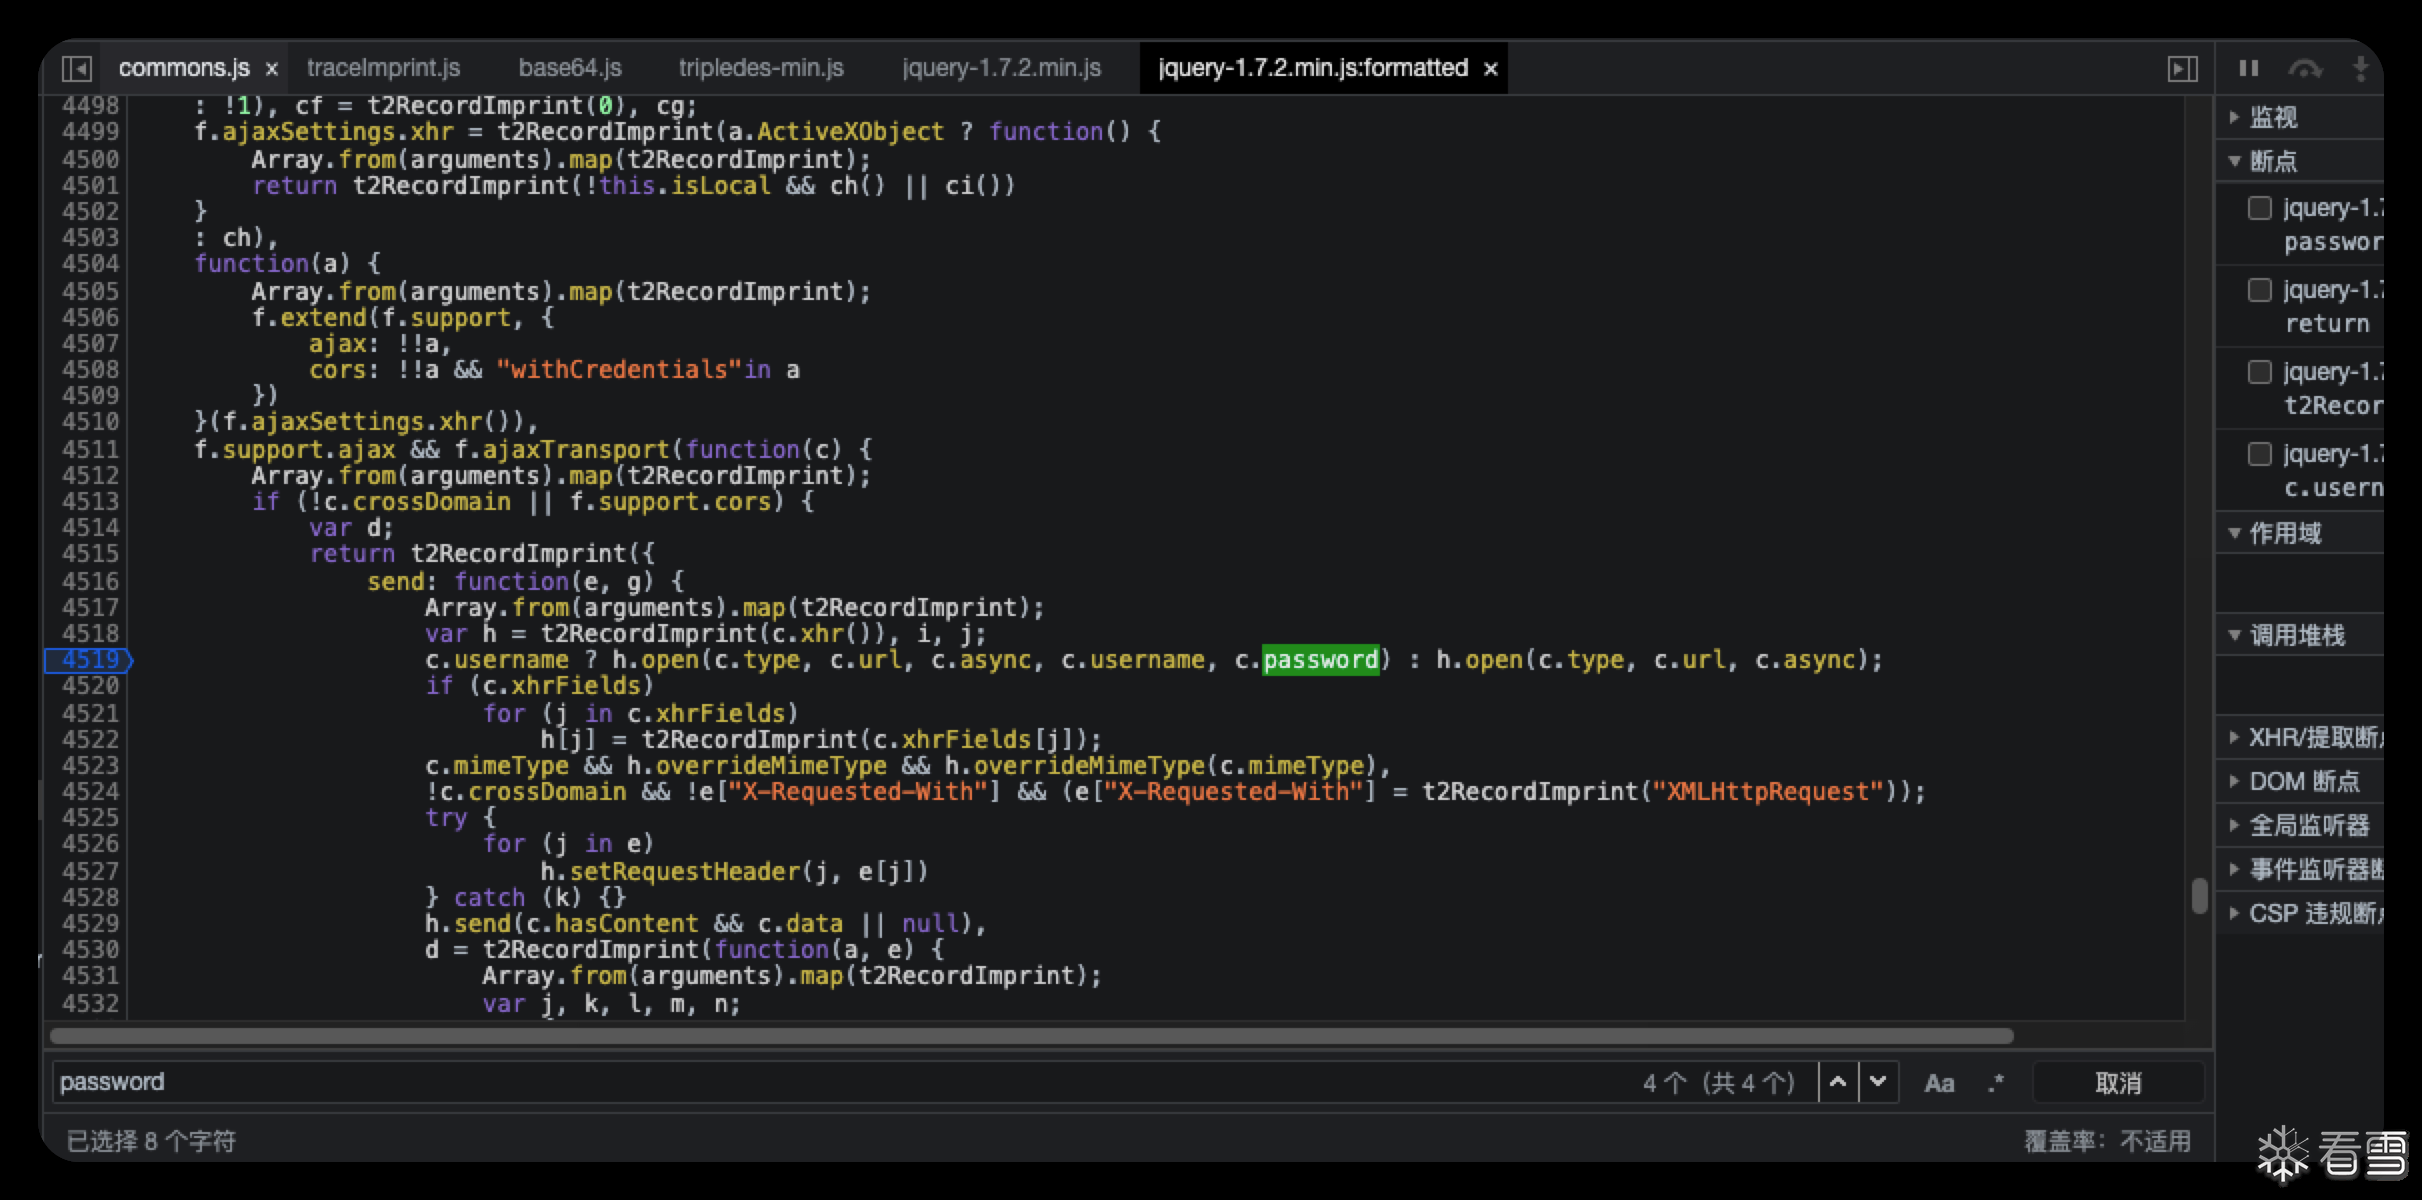
Task: Enable the 'return' breakpoint checkbox
Action: tap(2260, 290)
